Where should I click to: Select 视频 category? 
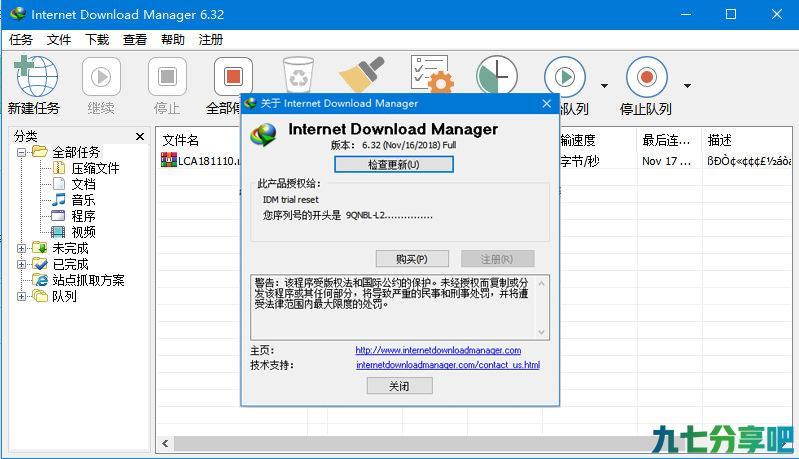(83, 232)
